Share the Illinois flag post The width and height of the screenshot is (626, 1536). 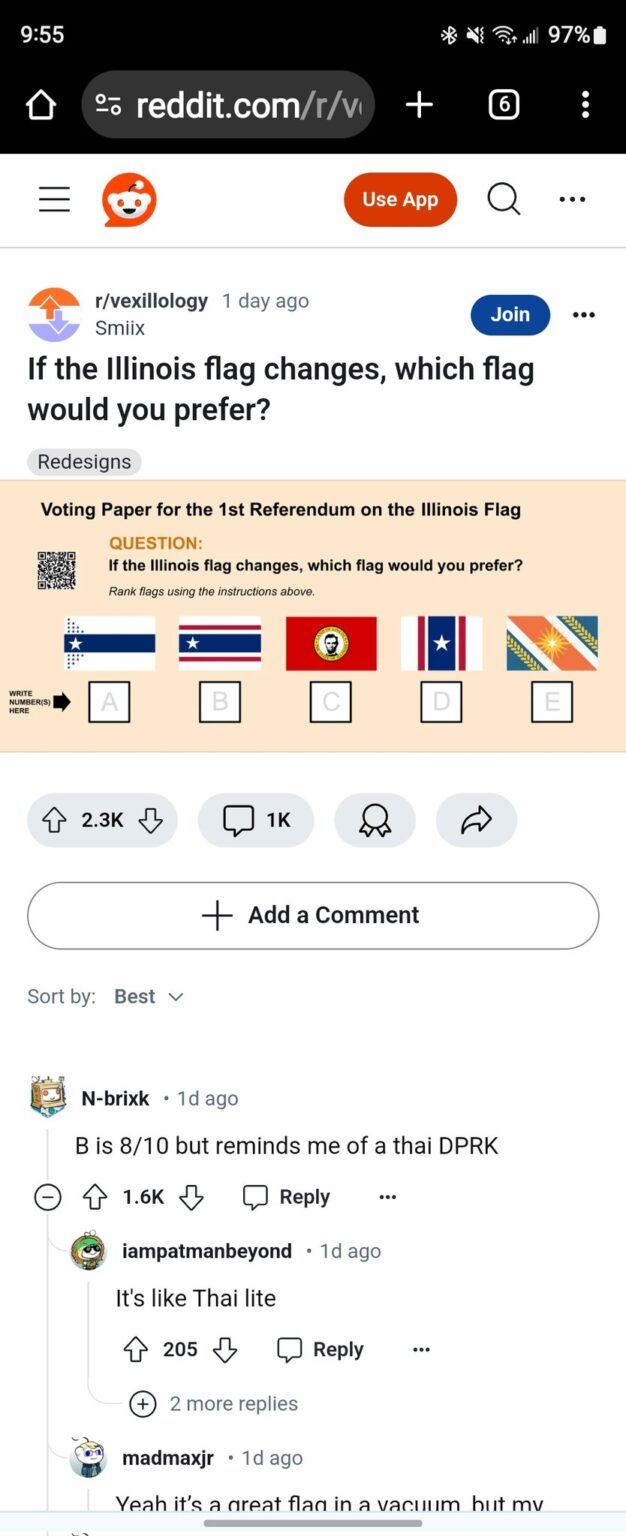(x=476, y=821)
